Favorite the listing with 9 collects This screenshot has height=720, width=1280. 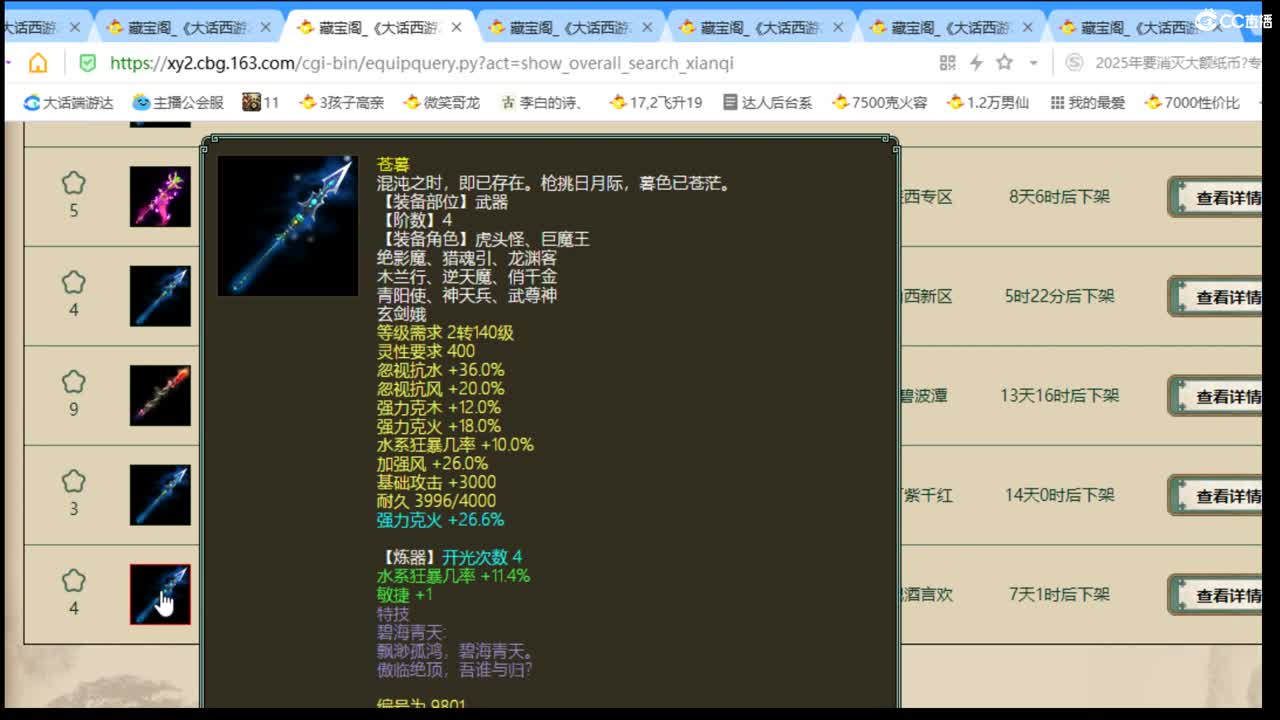coord(73,381)
